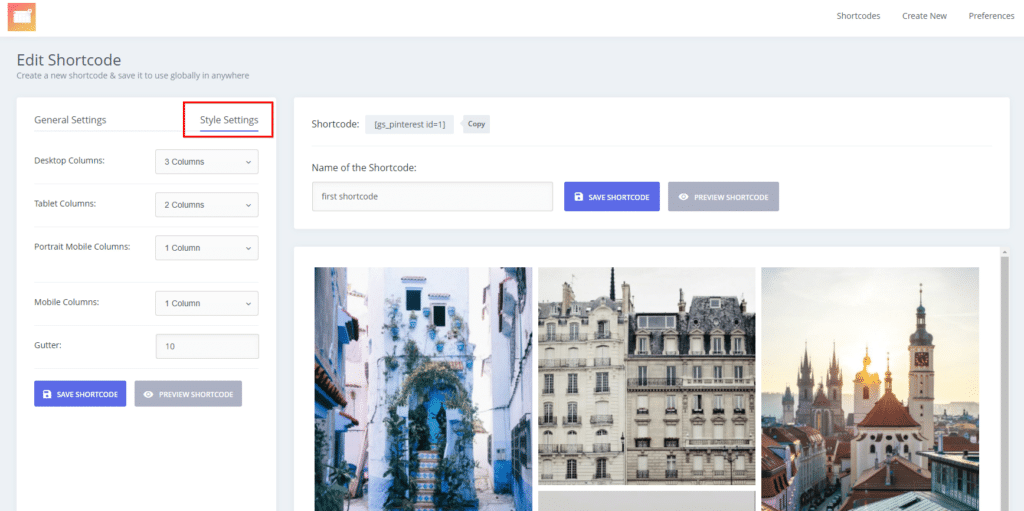
Task: Open Preferences in the top navigation
Action: click(x=991, y=16)
